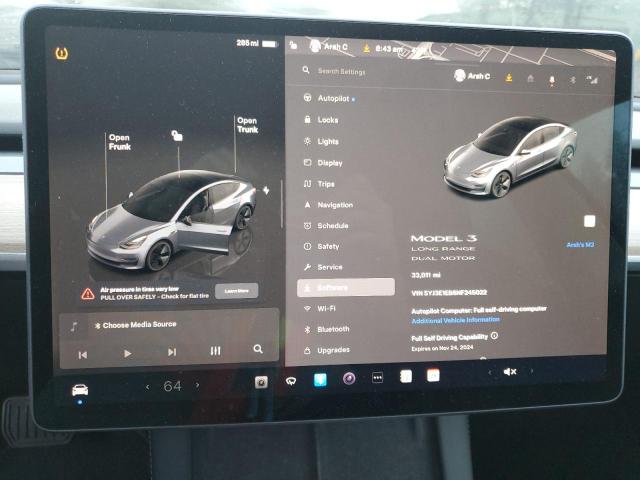The height and width of the screenshot is (480, 640).
Task: Click the Search Settings field
Action: click(341, 71)
